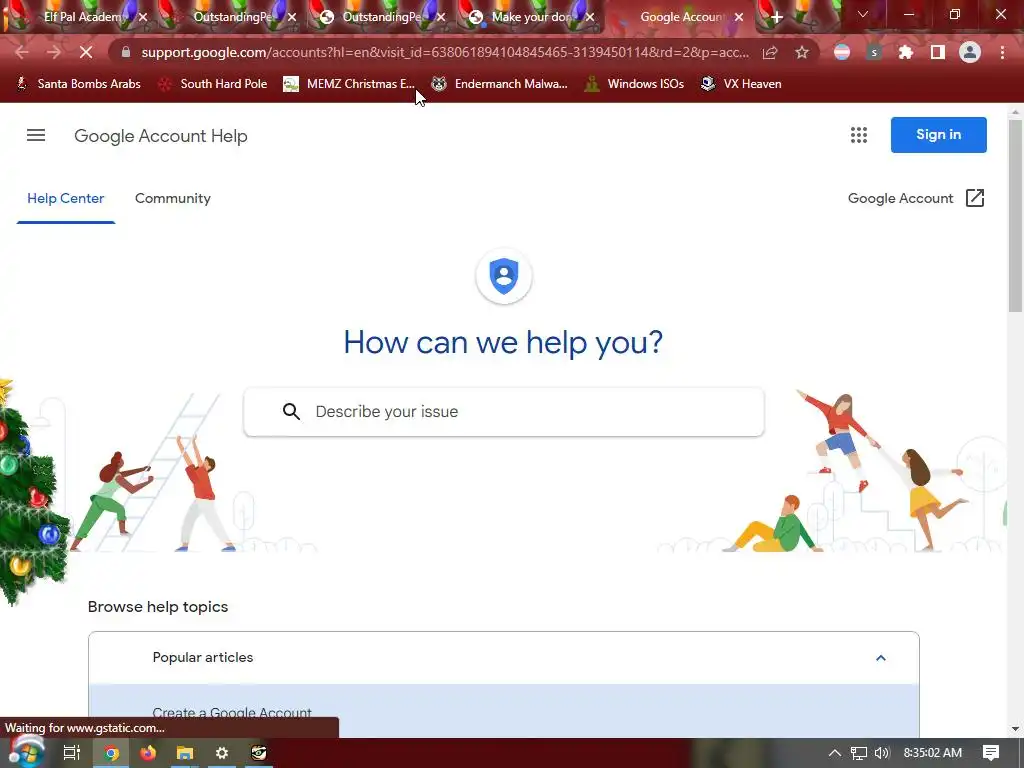The height and width of the screenshot is (768, 1024).
Task: Click the Browse help topics heading
Action: [x=158, y=607]
